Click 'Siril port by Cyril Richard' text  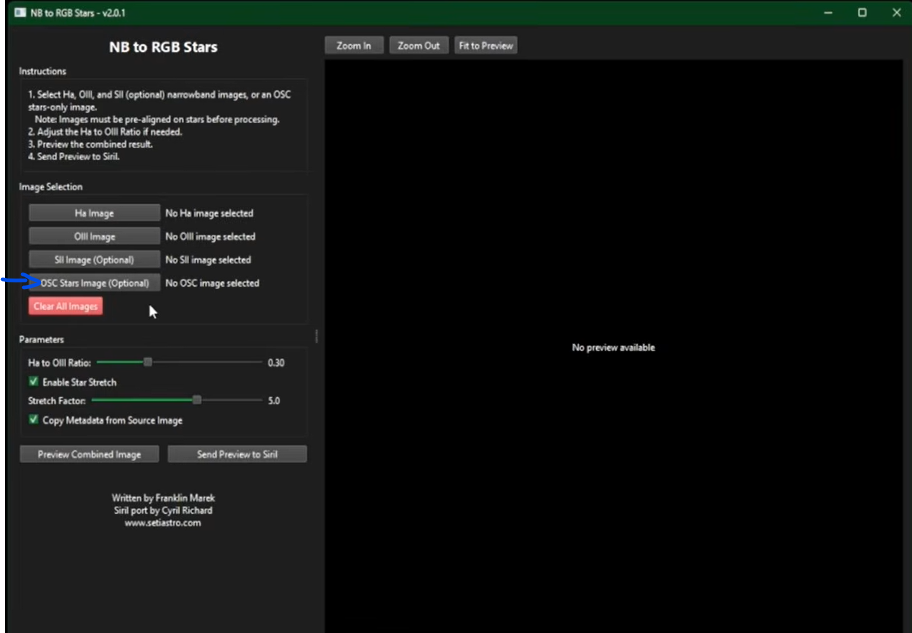(163, 510)
